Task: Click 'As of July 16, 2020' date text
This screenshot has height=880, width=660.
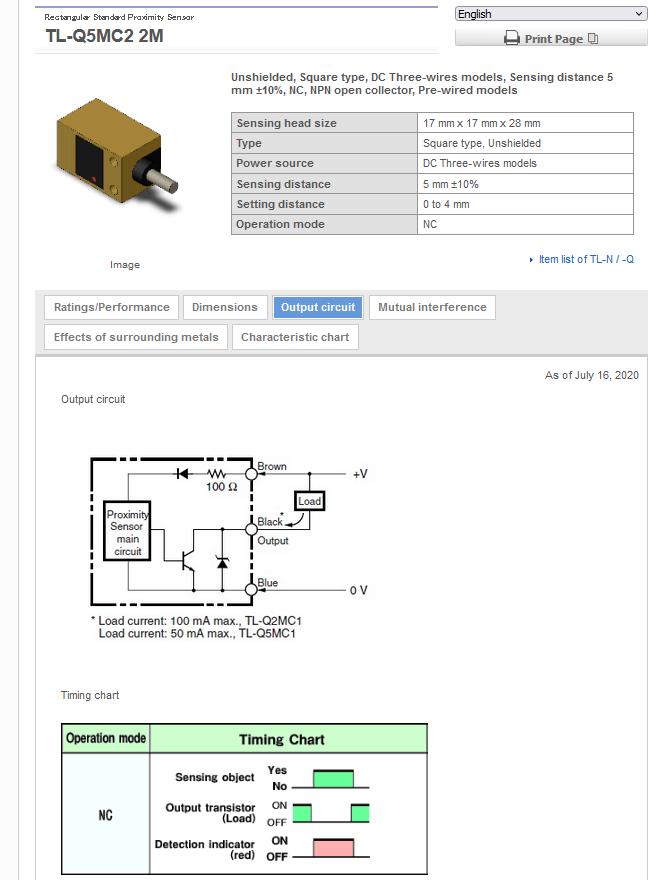Action: pos(592,375)
